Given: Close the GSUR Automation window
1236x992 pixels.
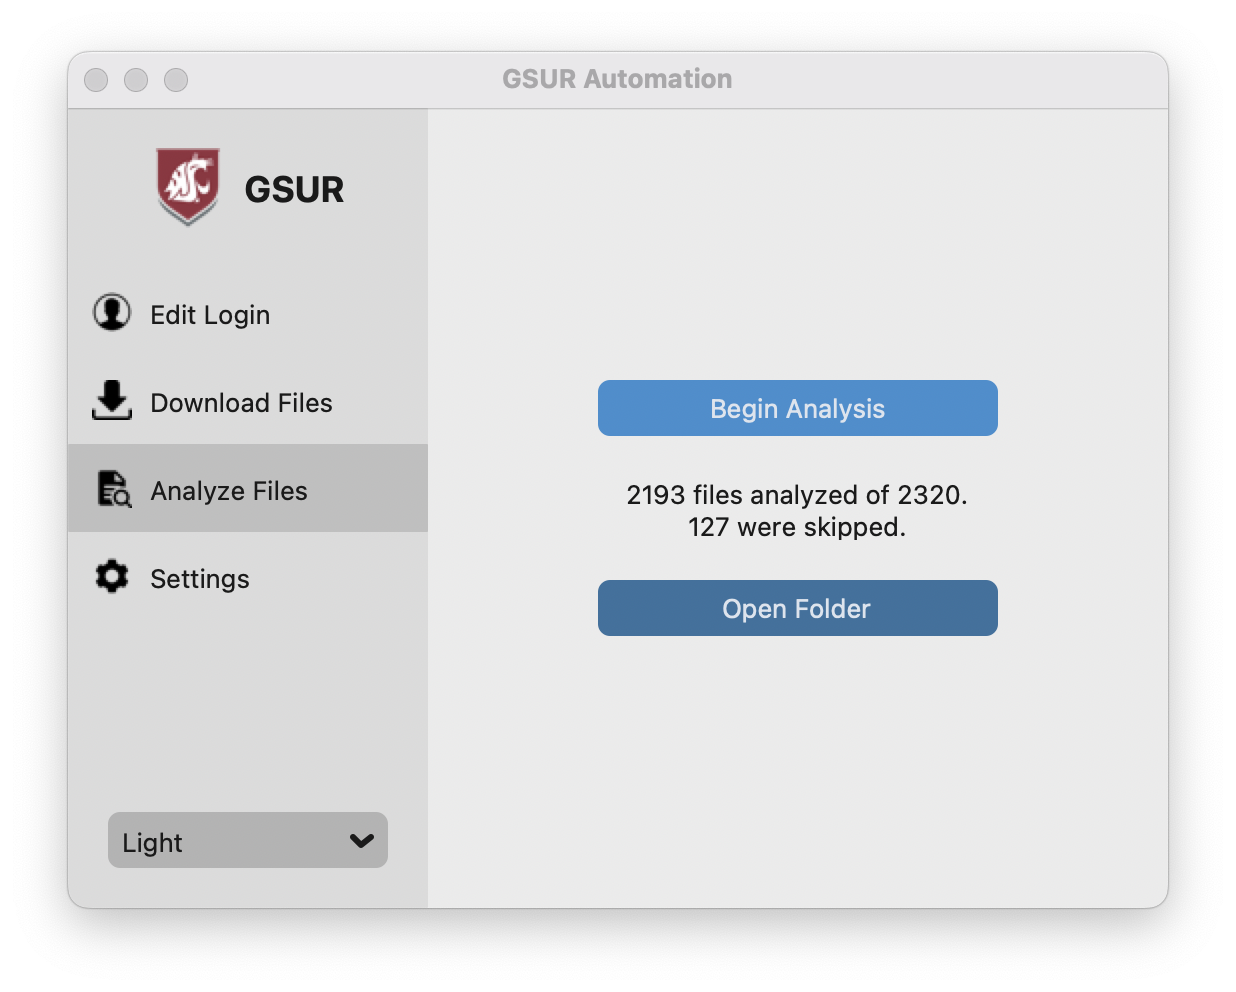Looking at the screenshot, I should pos(96,80).
